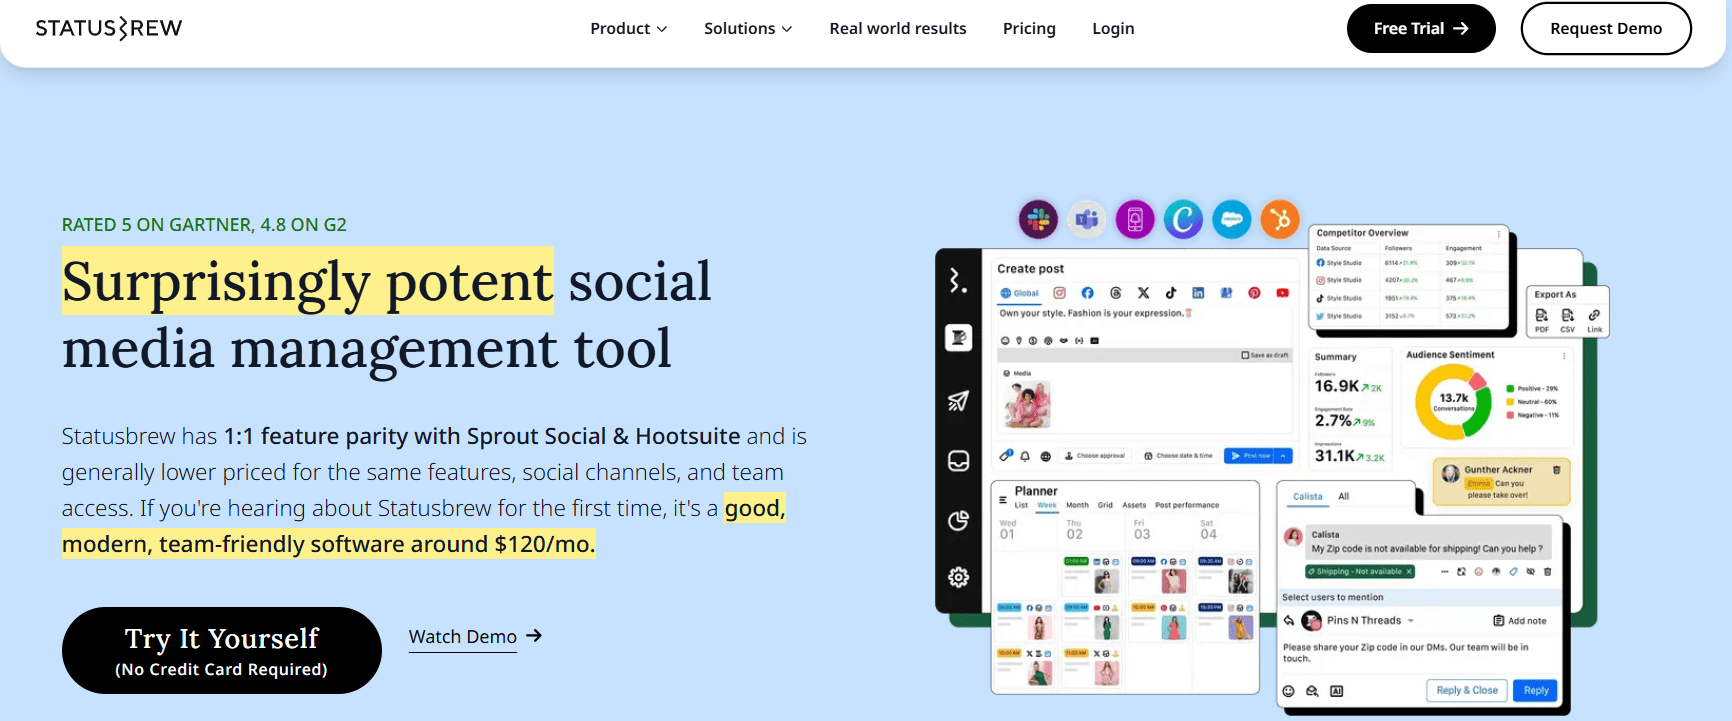
Task: Export as PDF icon
Action: [x=1542, y=320]
